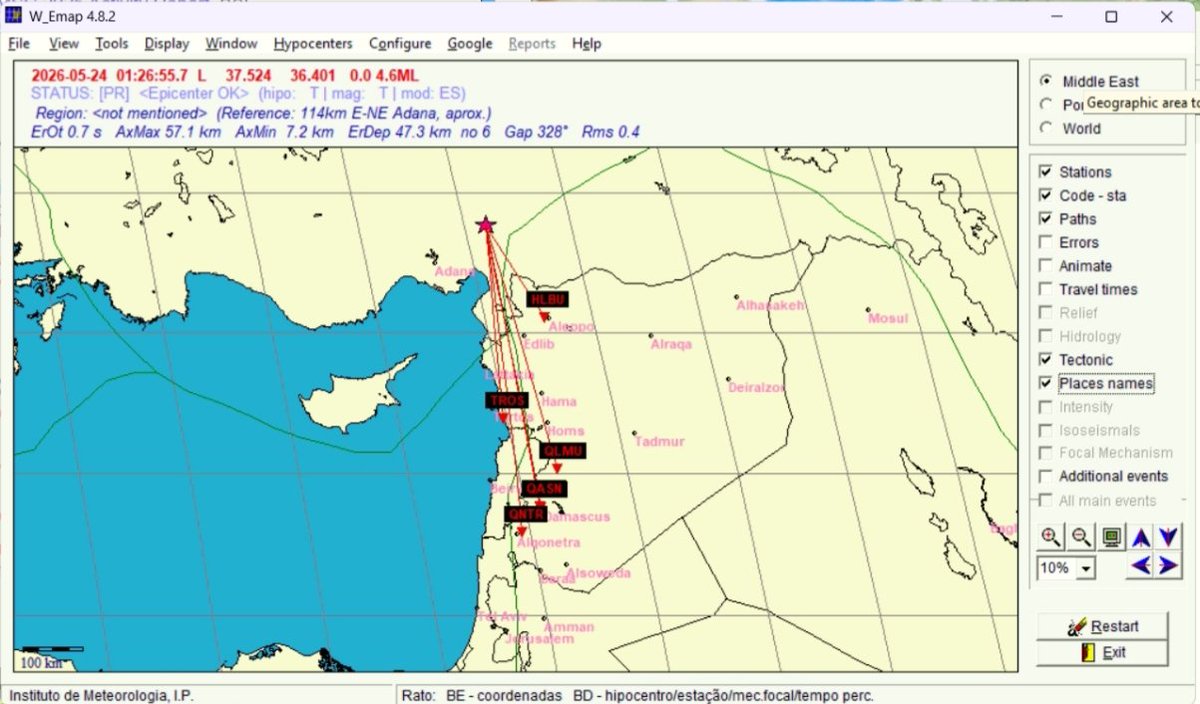This screenshot has height=704, width=1200.
Task: Click the Restart button
Action: point(1102,626)
